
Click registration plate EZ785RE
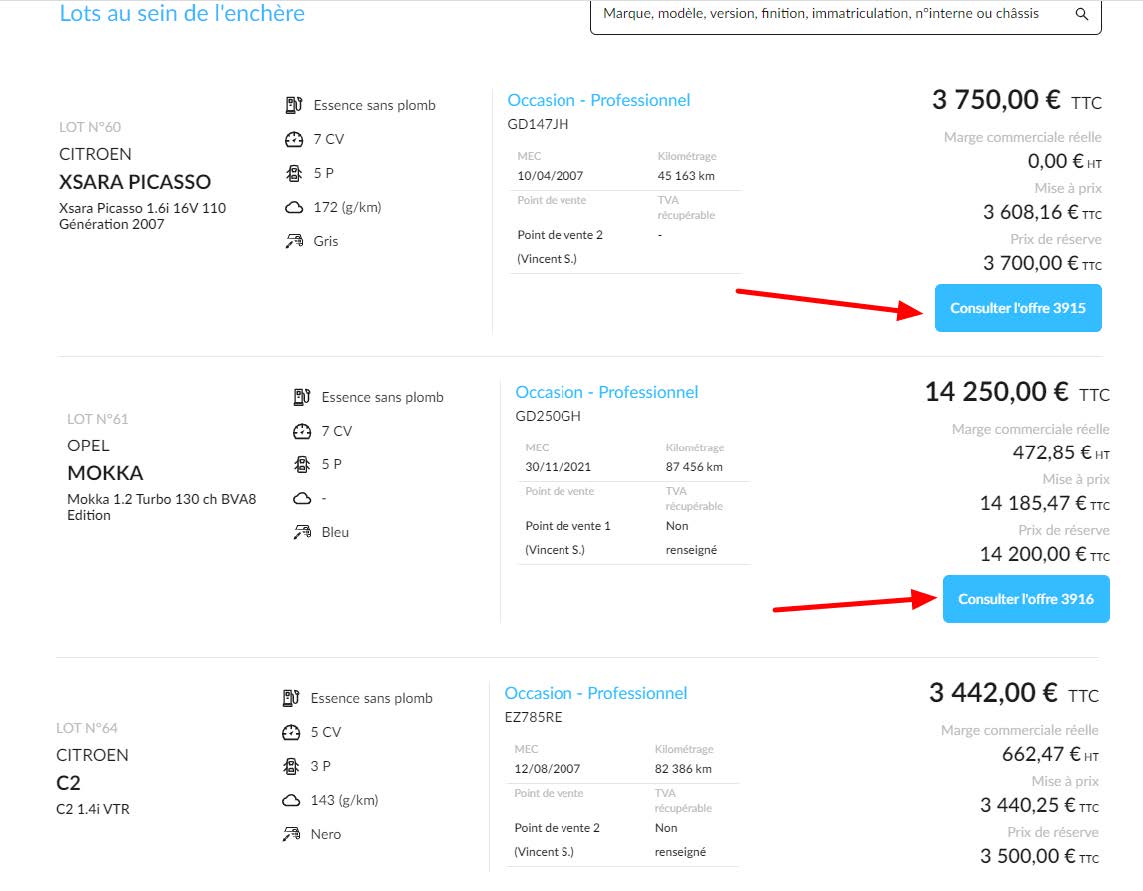tap(534, 717)
